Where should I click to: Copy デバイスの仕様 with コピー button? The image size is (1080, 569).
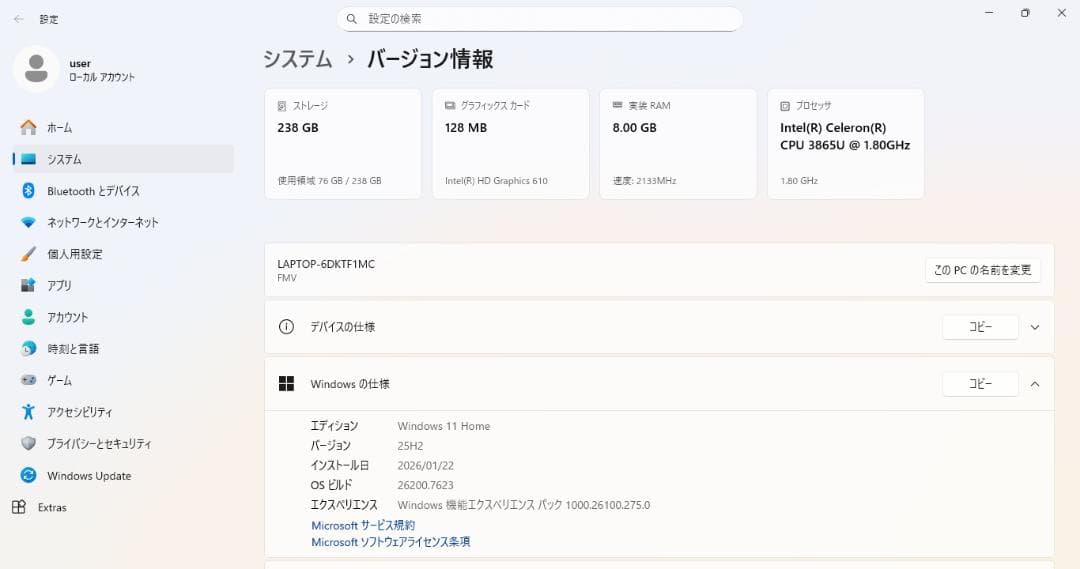(980, 327)
